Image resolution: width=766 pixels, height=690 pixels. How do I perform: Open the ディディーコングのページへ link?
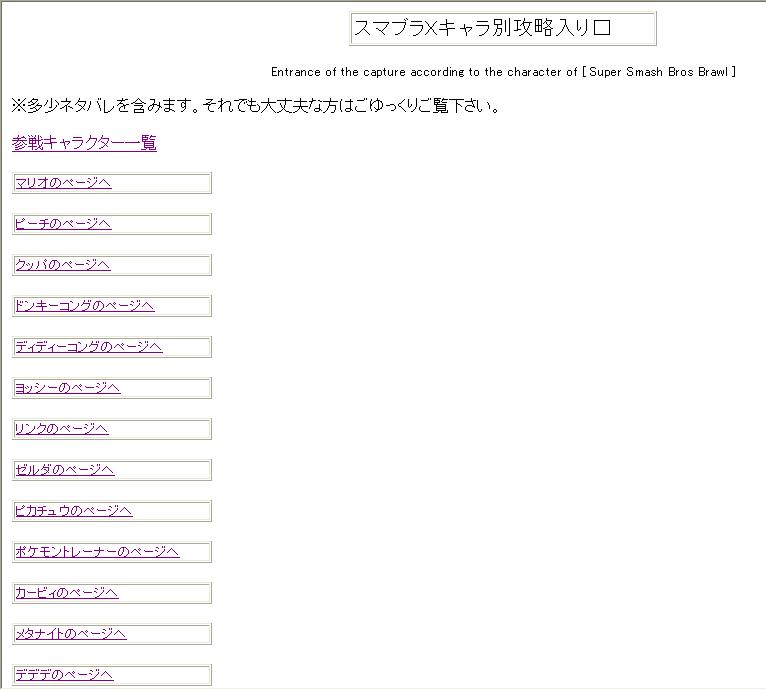[x=88, y=347]
